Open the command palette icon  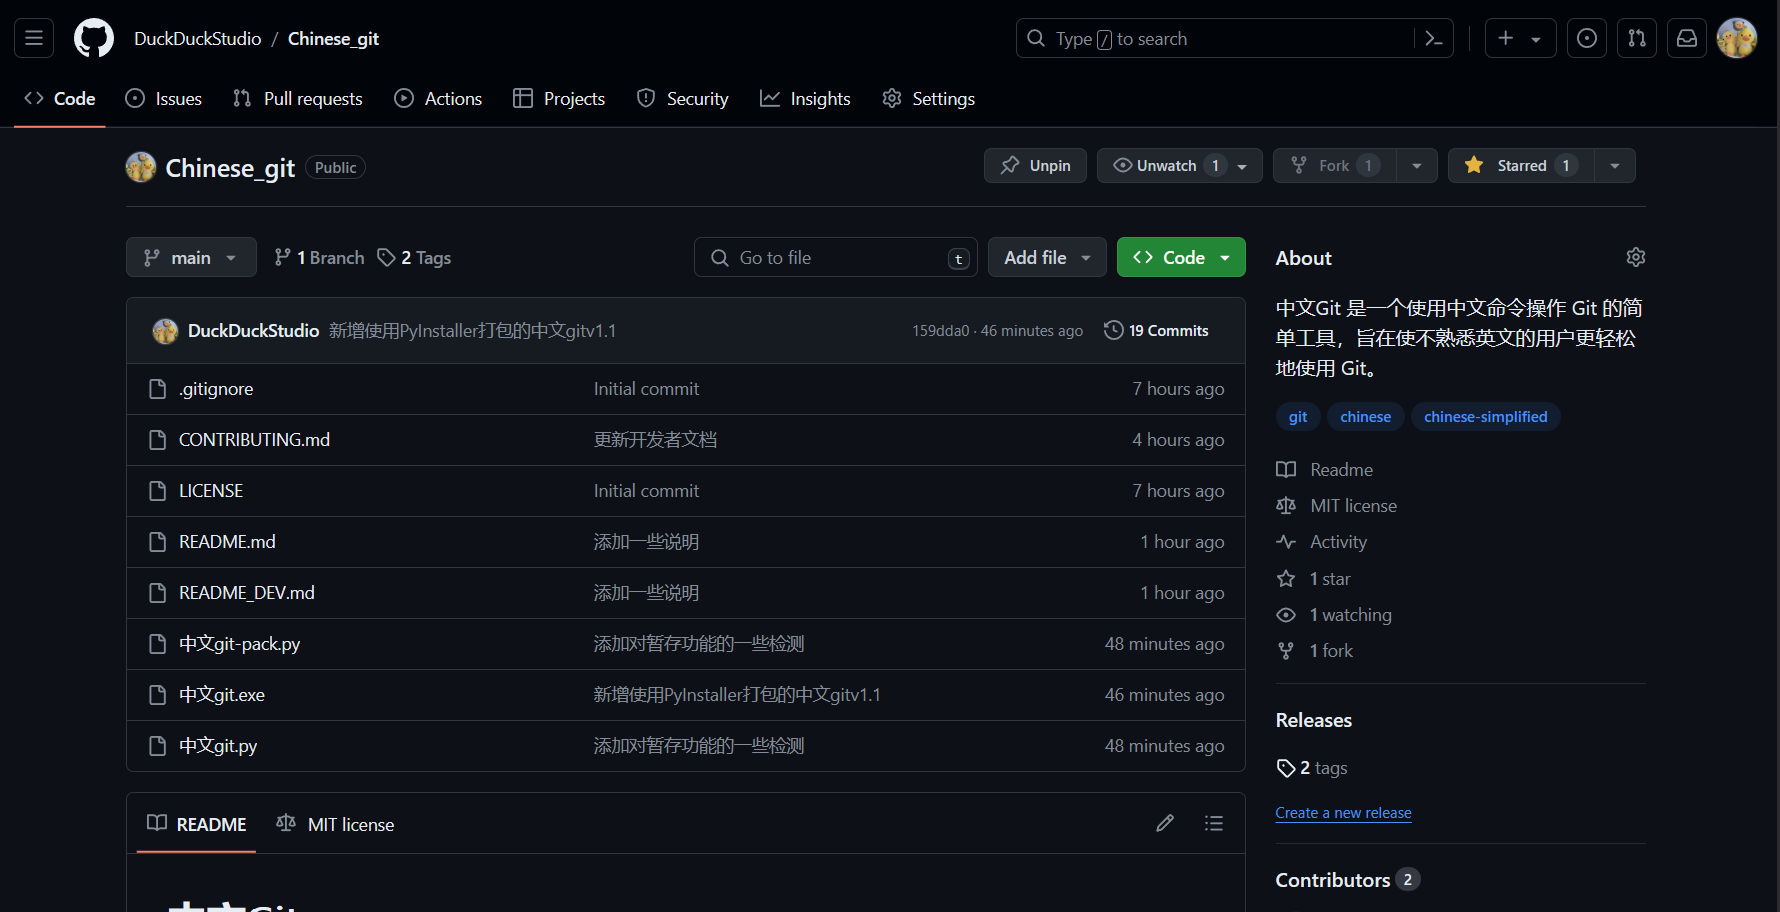(1434, 38)
